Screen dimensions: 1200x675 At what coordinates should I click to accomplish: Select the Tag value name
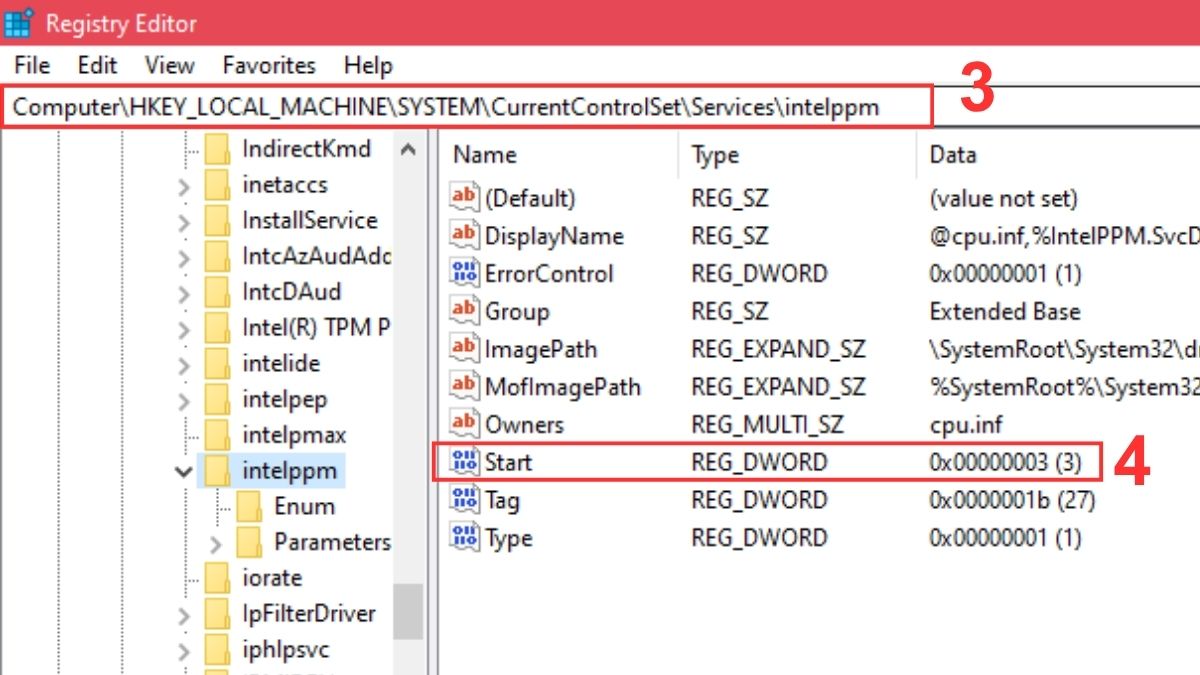[502, 500]
